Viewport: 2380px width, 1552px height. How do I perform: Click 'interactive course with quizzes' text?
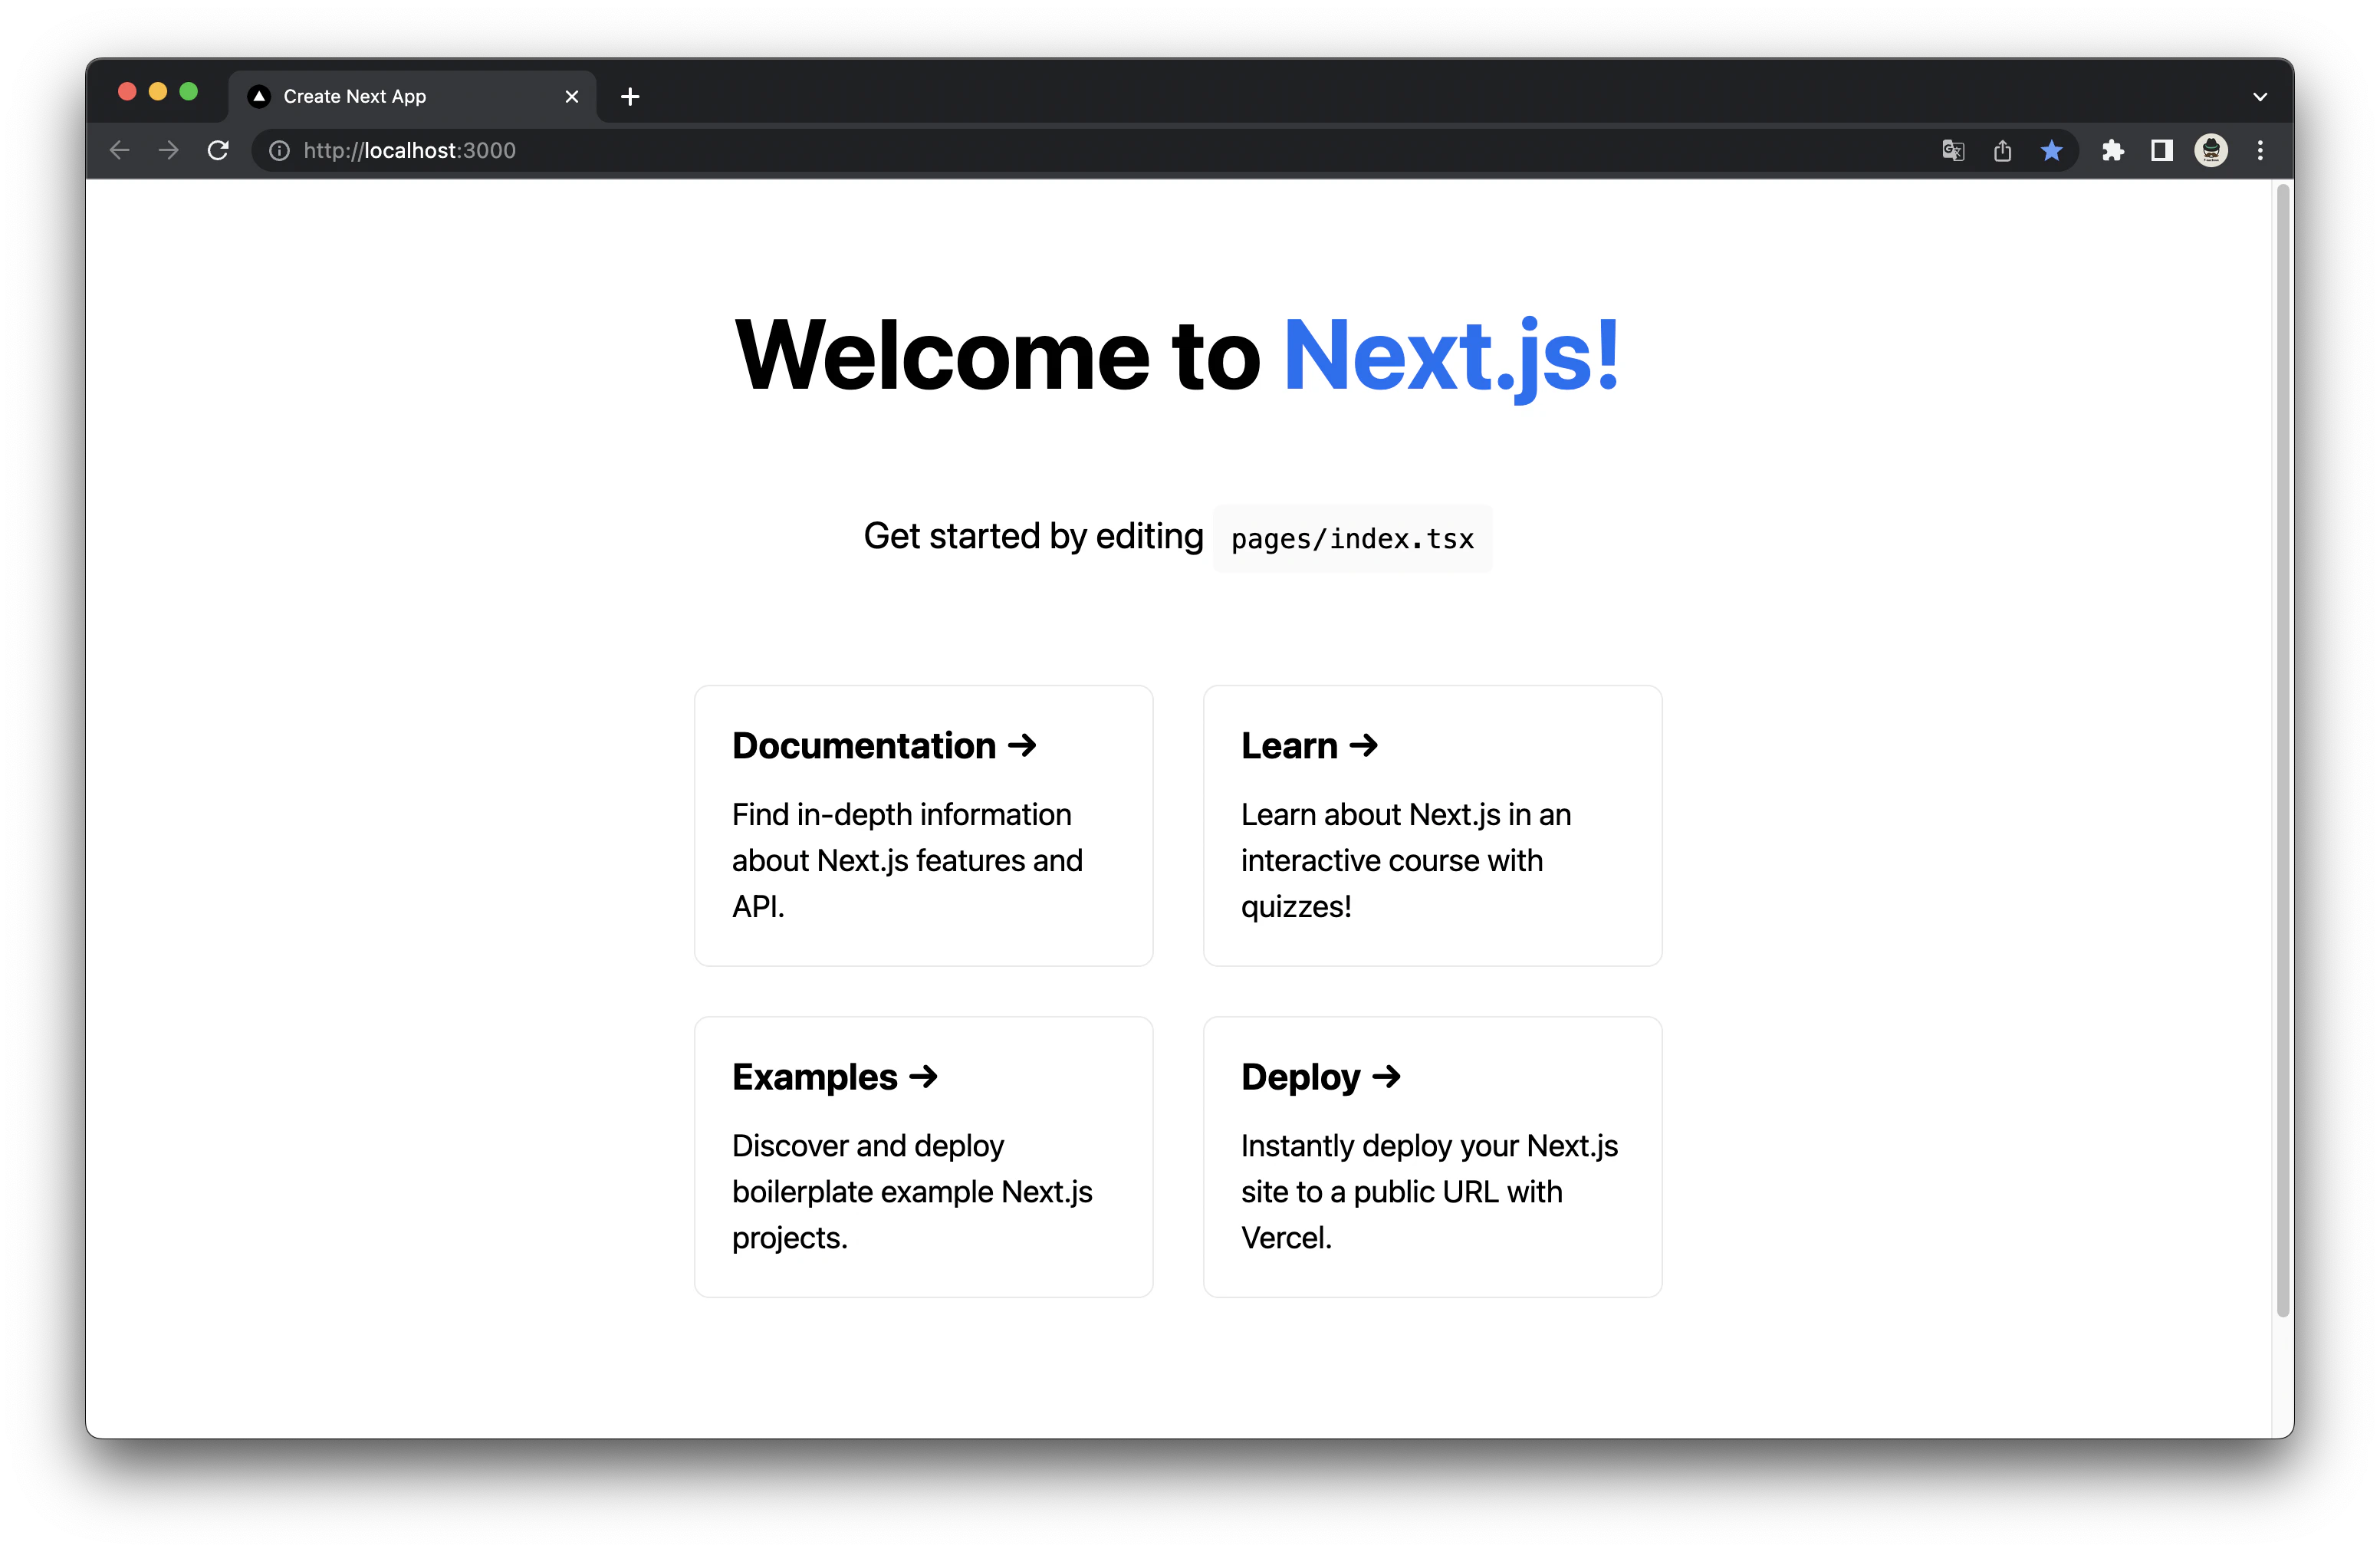pyautogui.click(x=1392, y=884)
